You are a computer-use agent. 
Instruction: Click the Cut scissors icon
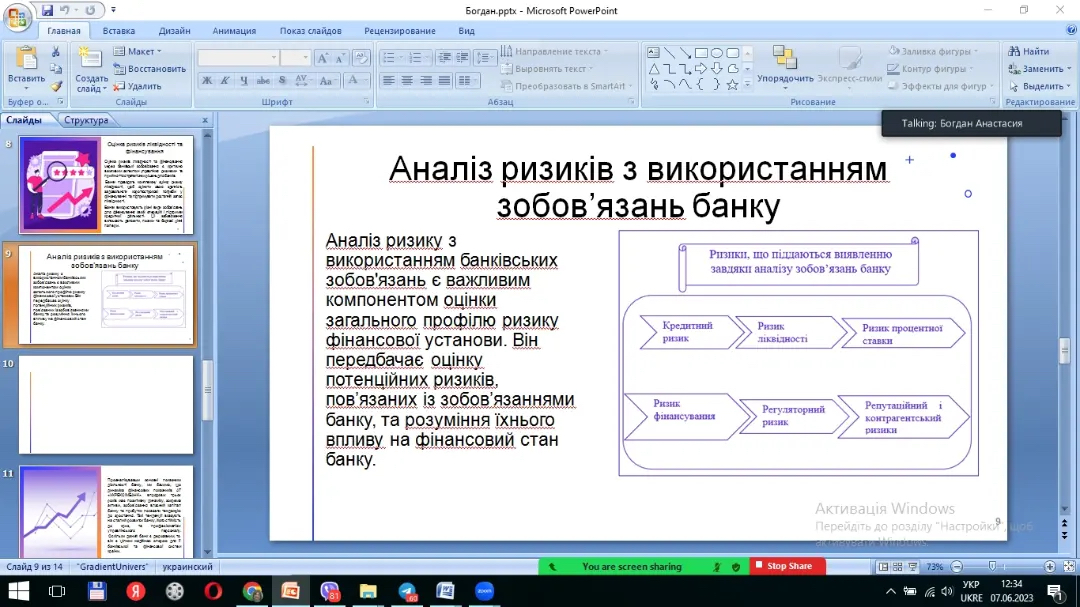pyautogui.click(x=57, y=52)
